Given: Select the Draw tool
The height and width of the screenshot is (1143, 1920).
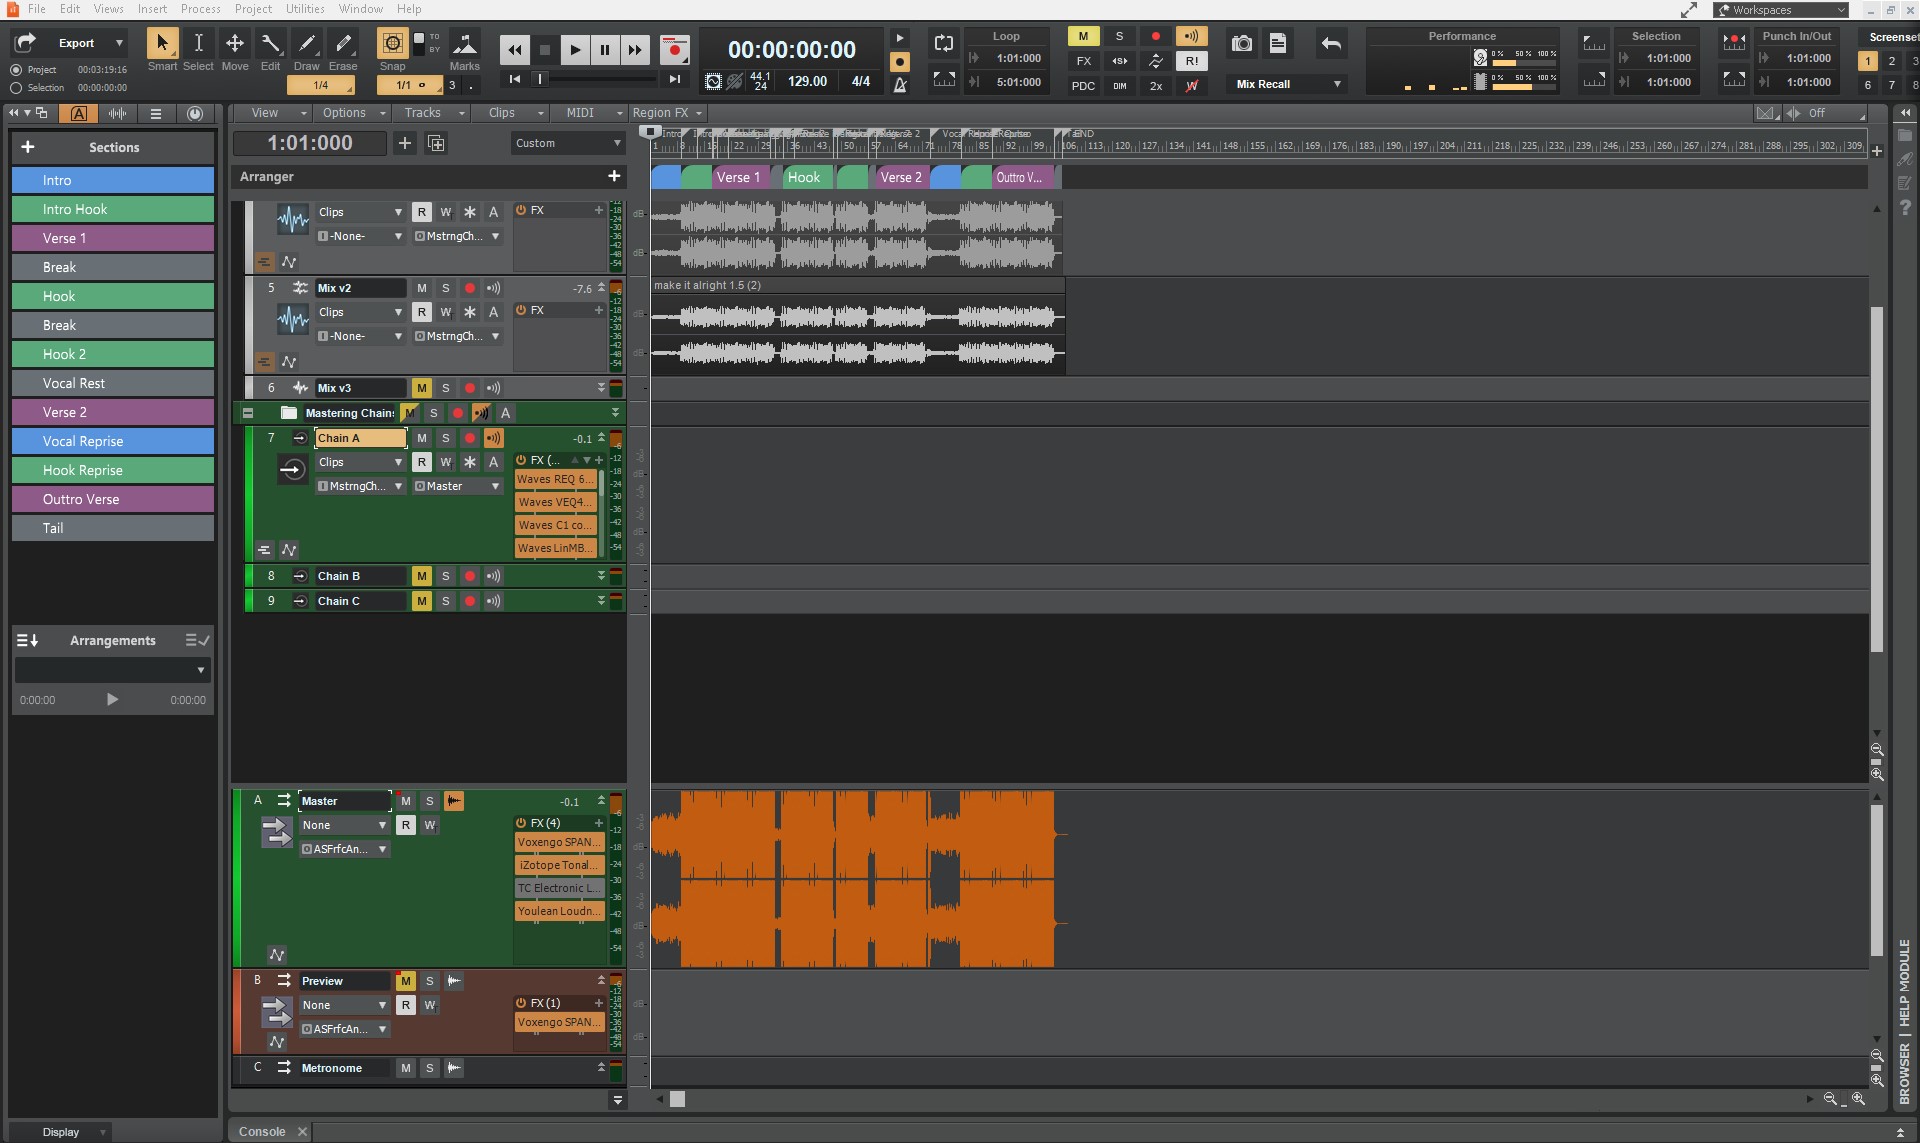Looking at the screenshot, I should pyautogui.click(x=307, y=44).
